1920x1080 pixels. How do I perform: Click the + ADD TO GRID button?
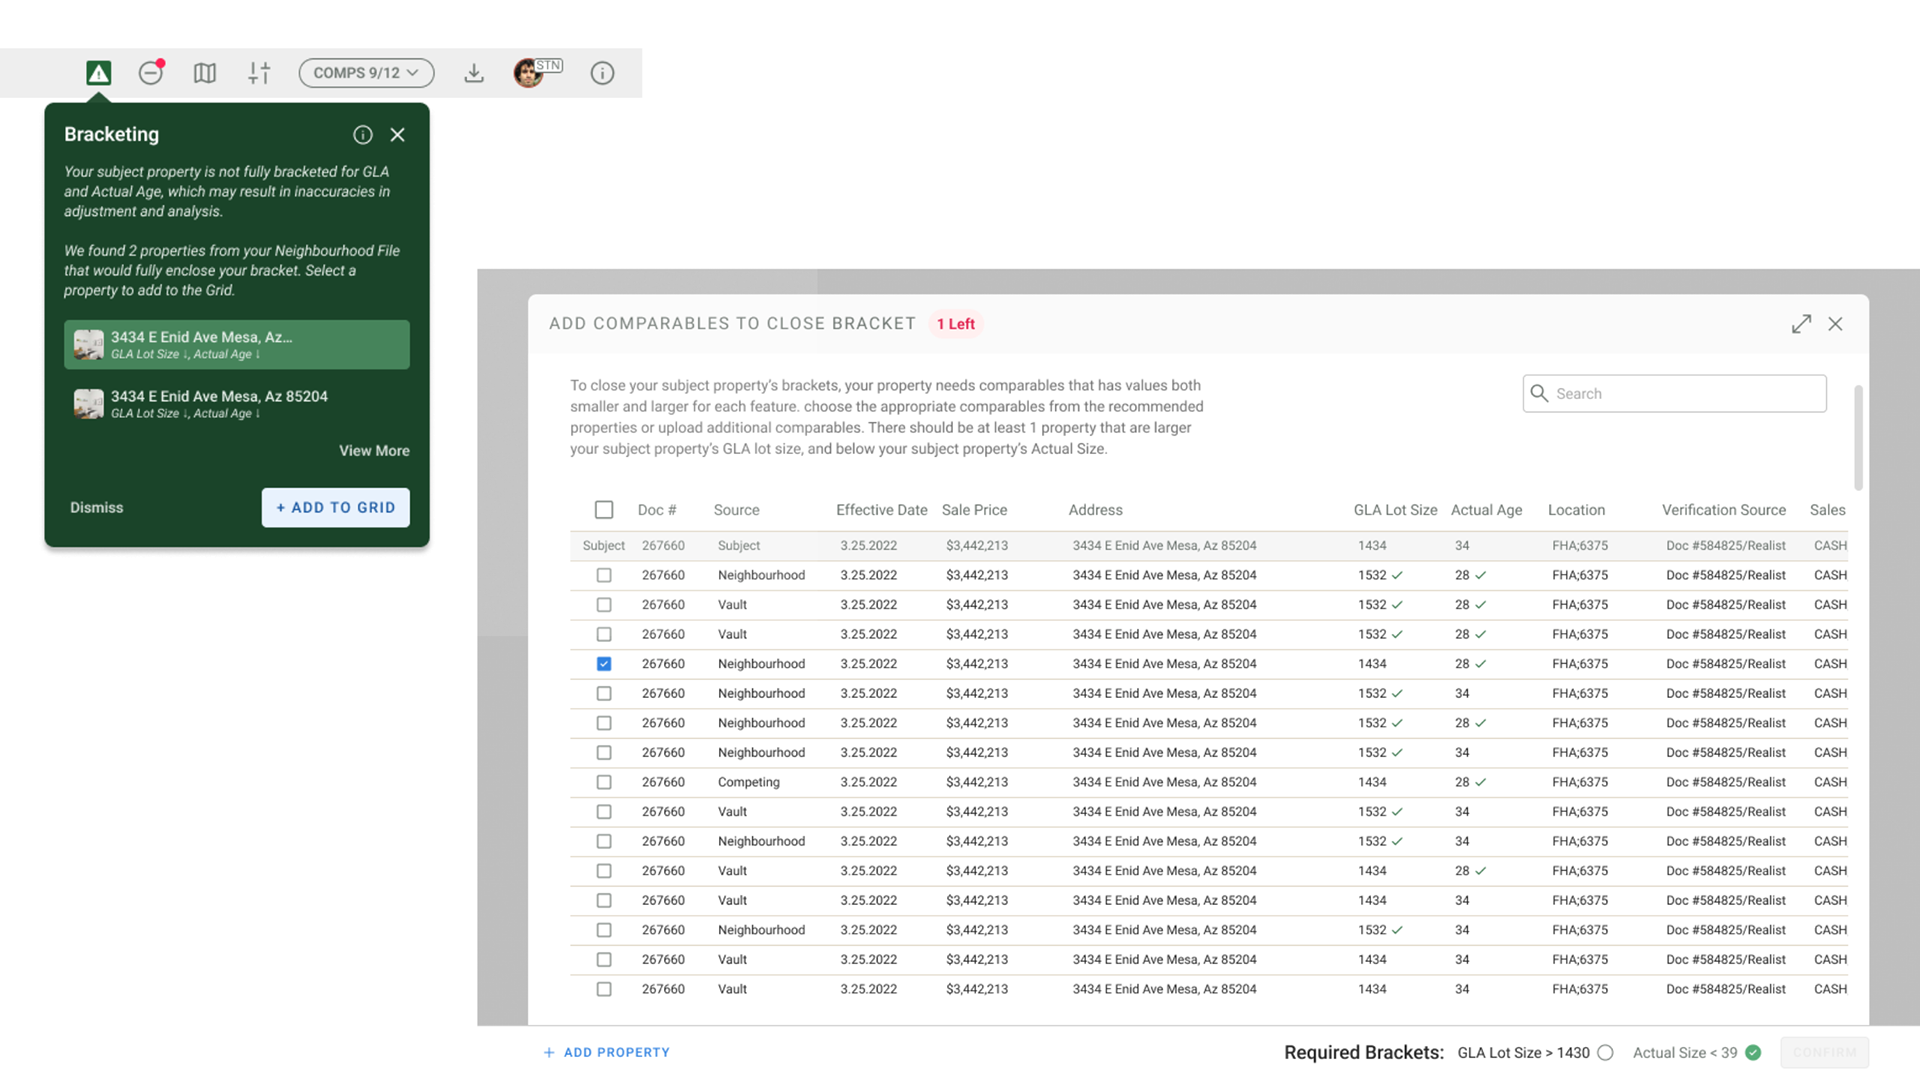tap(336, 508)
